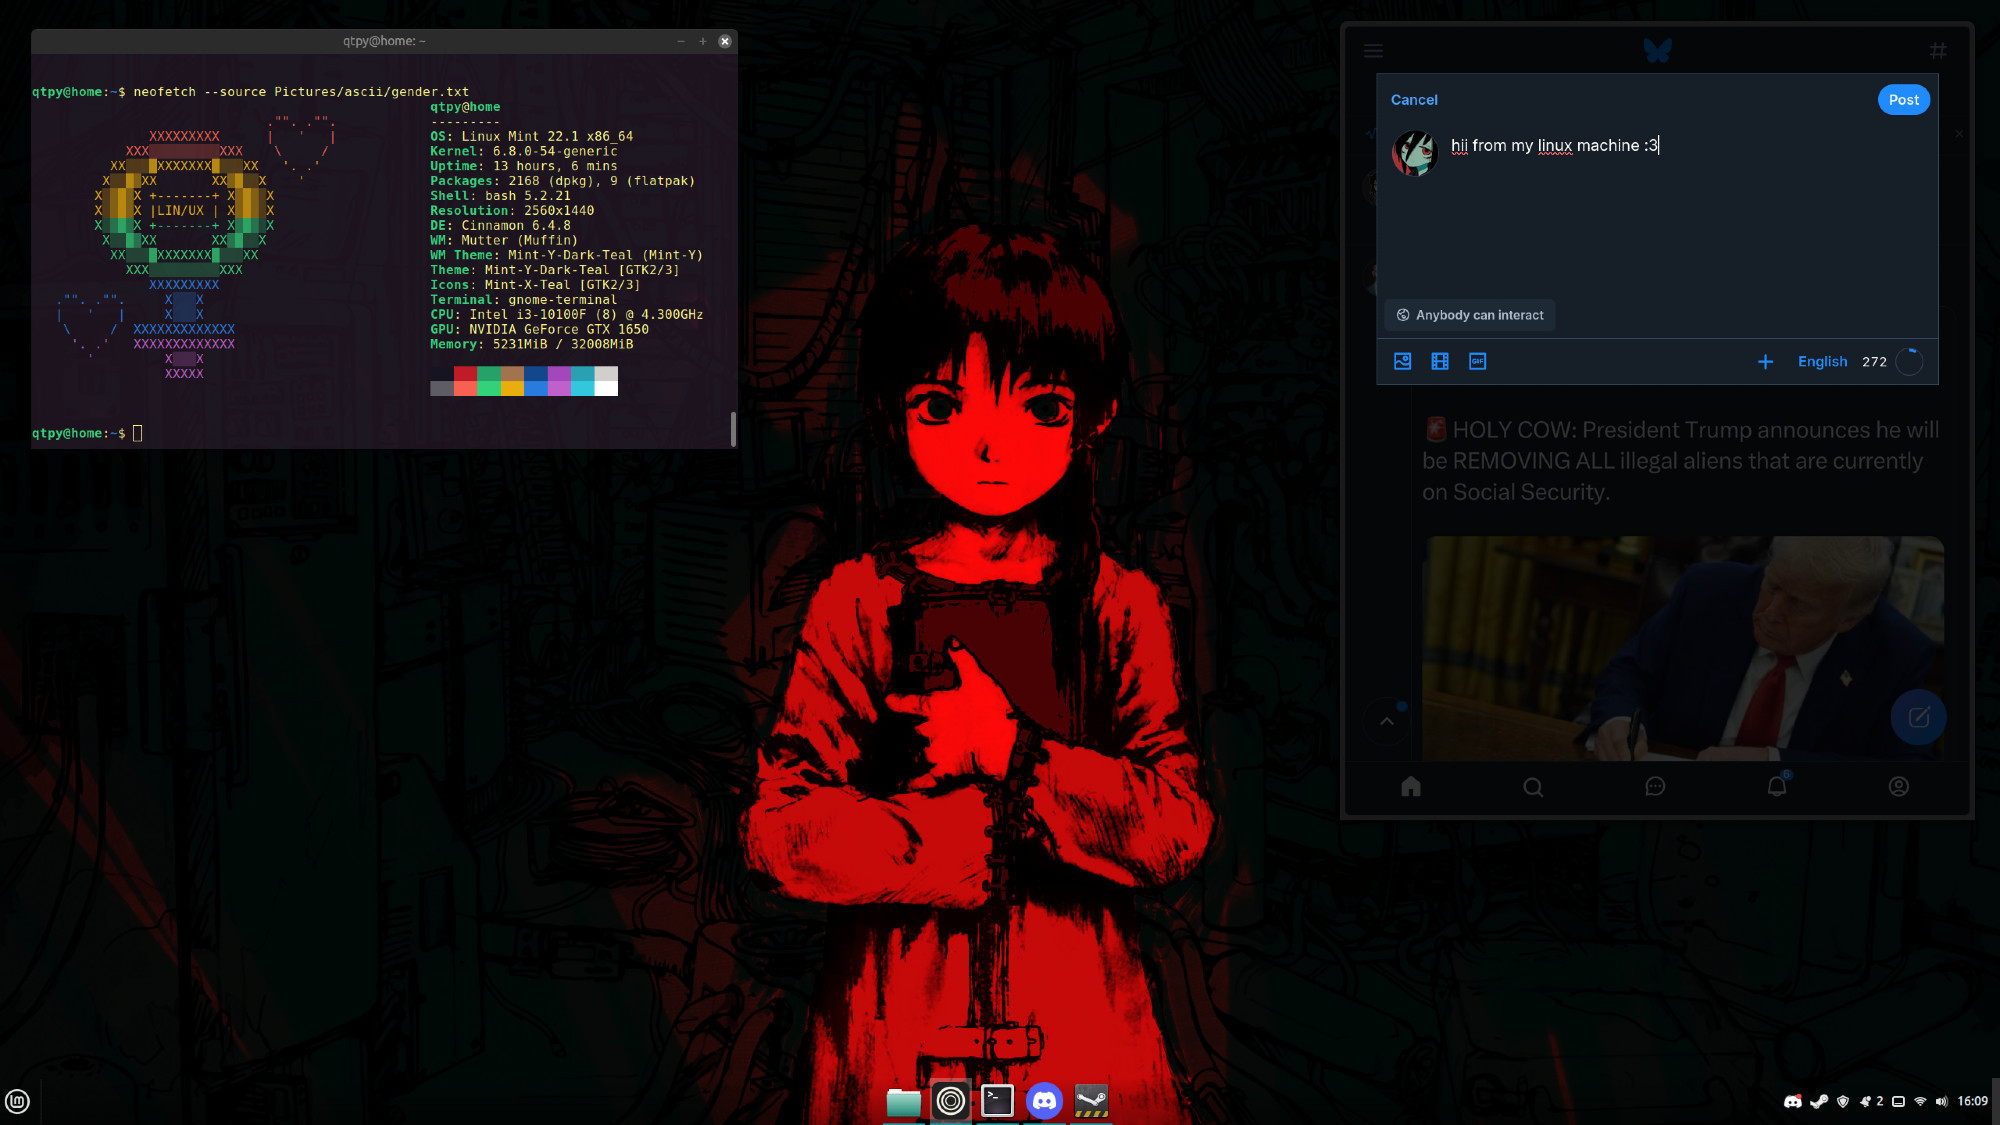Click the terminal title qtpy@home: ~
This screenshot has height=1125, width=2000.
click(x=384, y=41)
